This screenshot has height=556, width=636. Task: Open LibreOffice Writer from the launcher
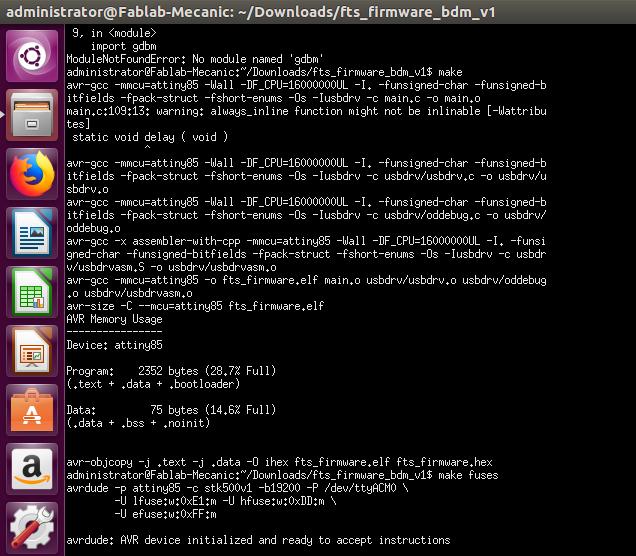coord(32,233)
